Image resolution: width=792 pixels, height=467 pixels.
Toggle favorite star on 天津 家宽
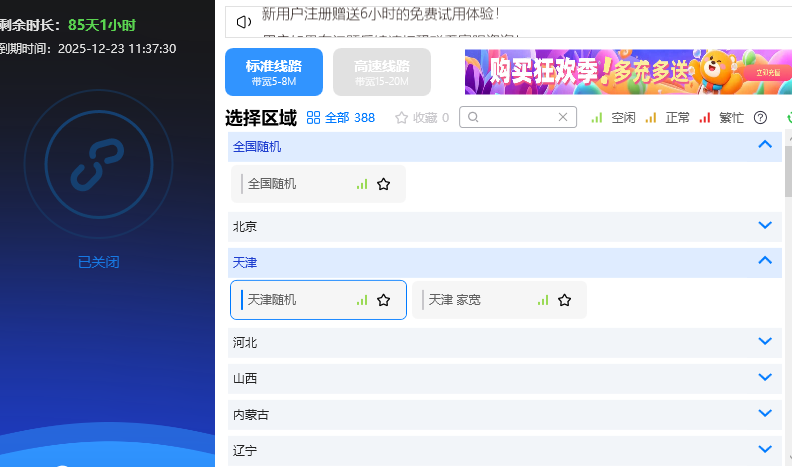(x=564, y=300)
